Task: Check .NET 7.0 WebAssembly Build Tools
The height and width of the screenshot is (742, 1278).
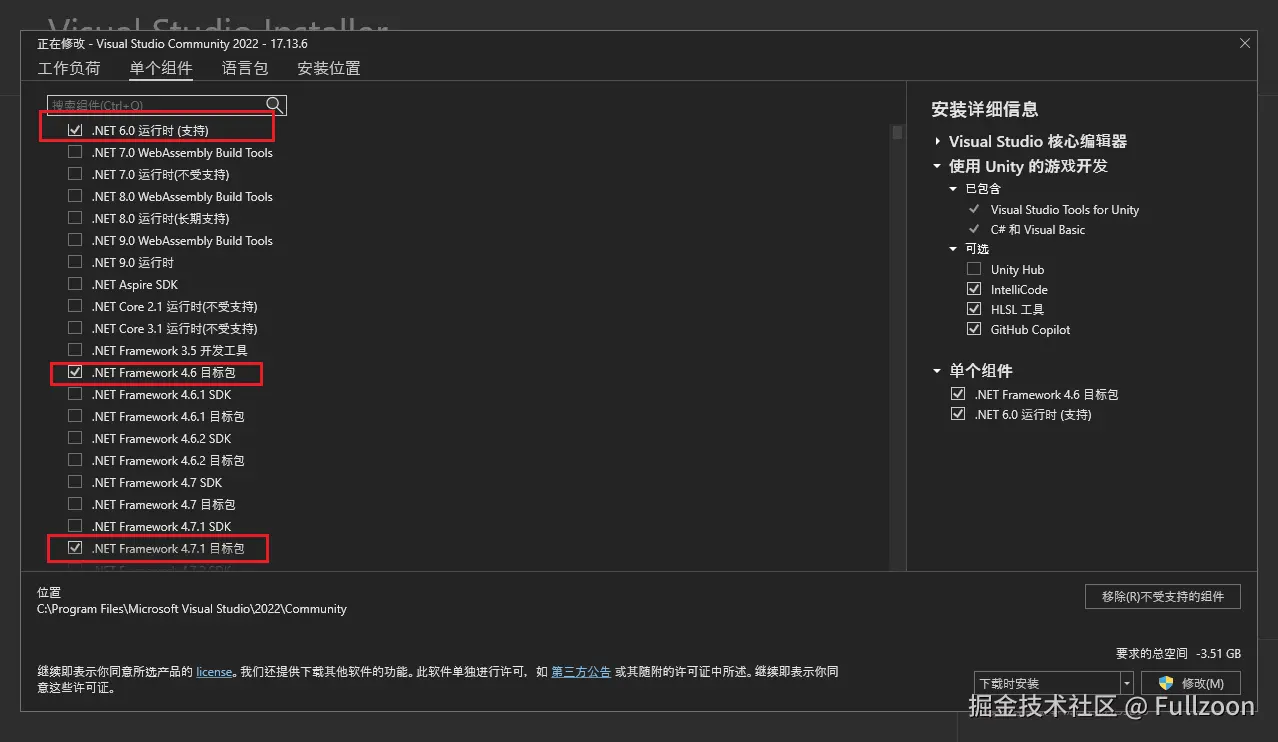Action: pyautogui.click(x=75, y=153)
